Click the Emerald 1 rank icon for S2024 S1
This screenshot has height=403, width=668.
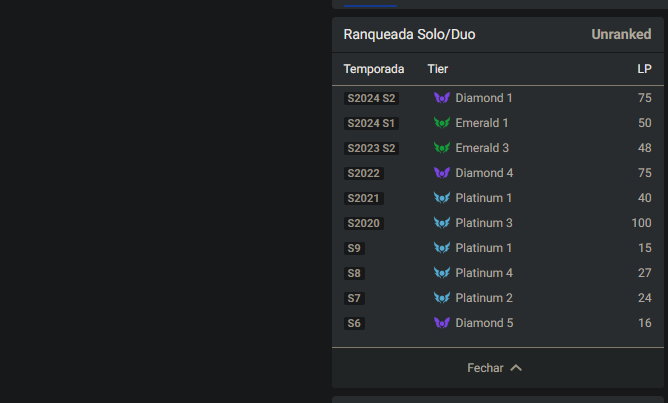point(442,123)
